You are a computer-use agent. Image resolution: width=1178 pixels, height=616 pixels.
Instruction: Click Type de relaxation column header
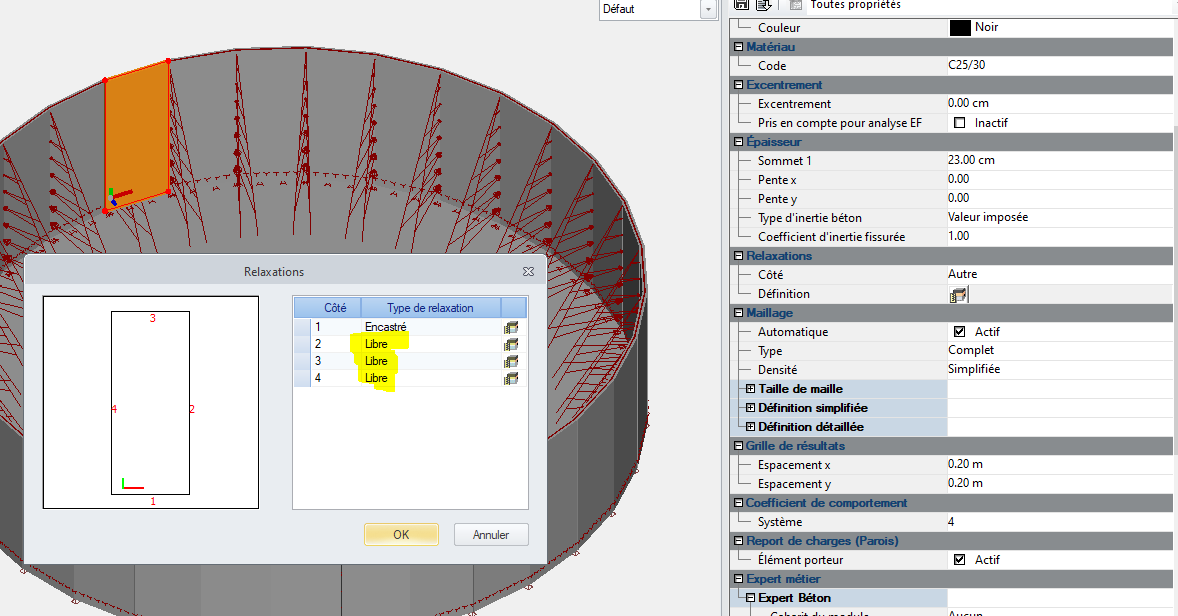(430, 308)
